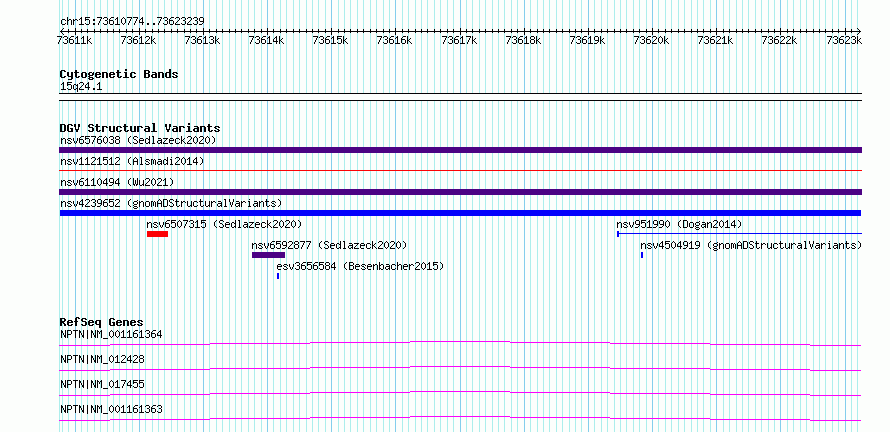Click the 73619k ruler tick label
Screen dimensions: 890x432
[x=588, y=40]
